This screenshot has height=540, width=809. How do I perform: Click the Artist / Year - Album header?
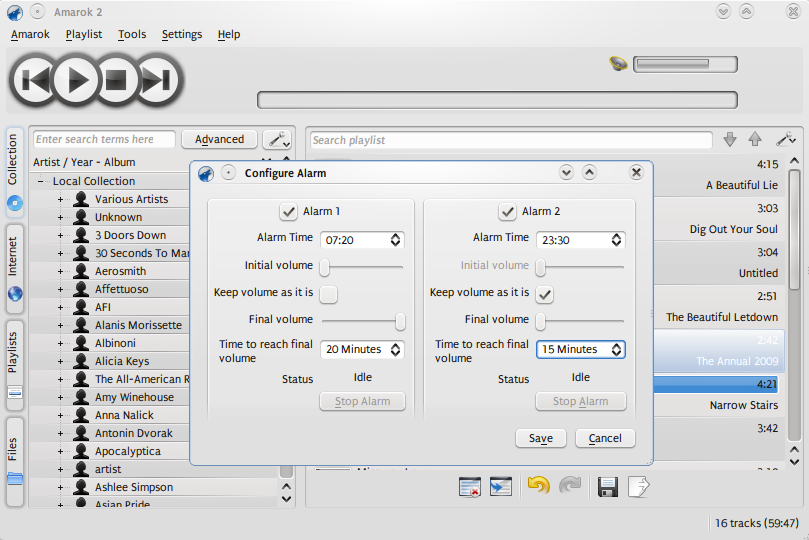tap(84, 162)
